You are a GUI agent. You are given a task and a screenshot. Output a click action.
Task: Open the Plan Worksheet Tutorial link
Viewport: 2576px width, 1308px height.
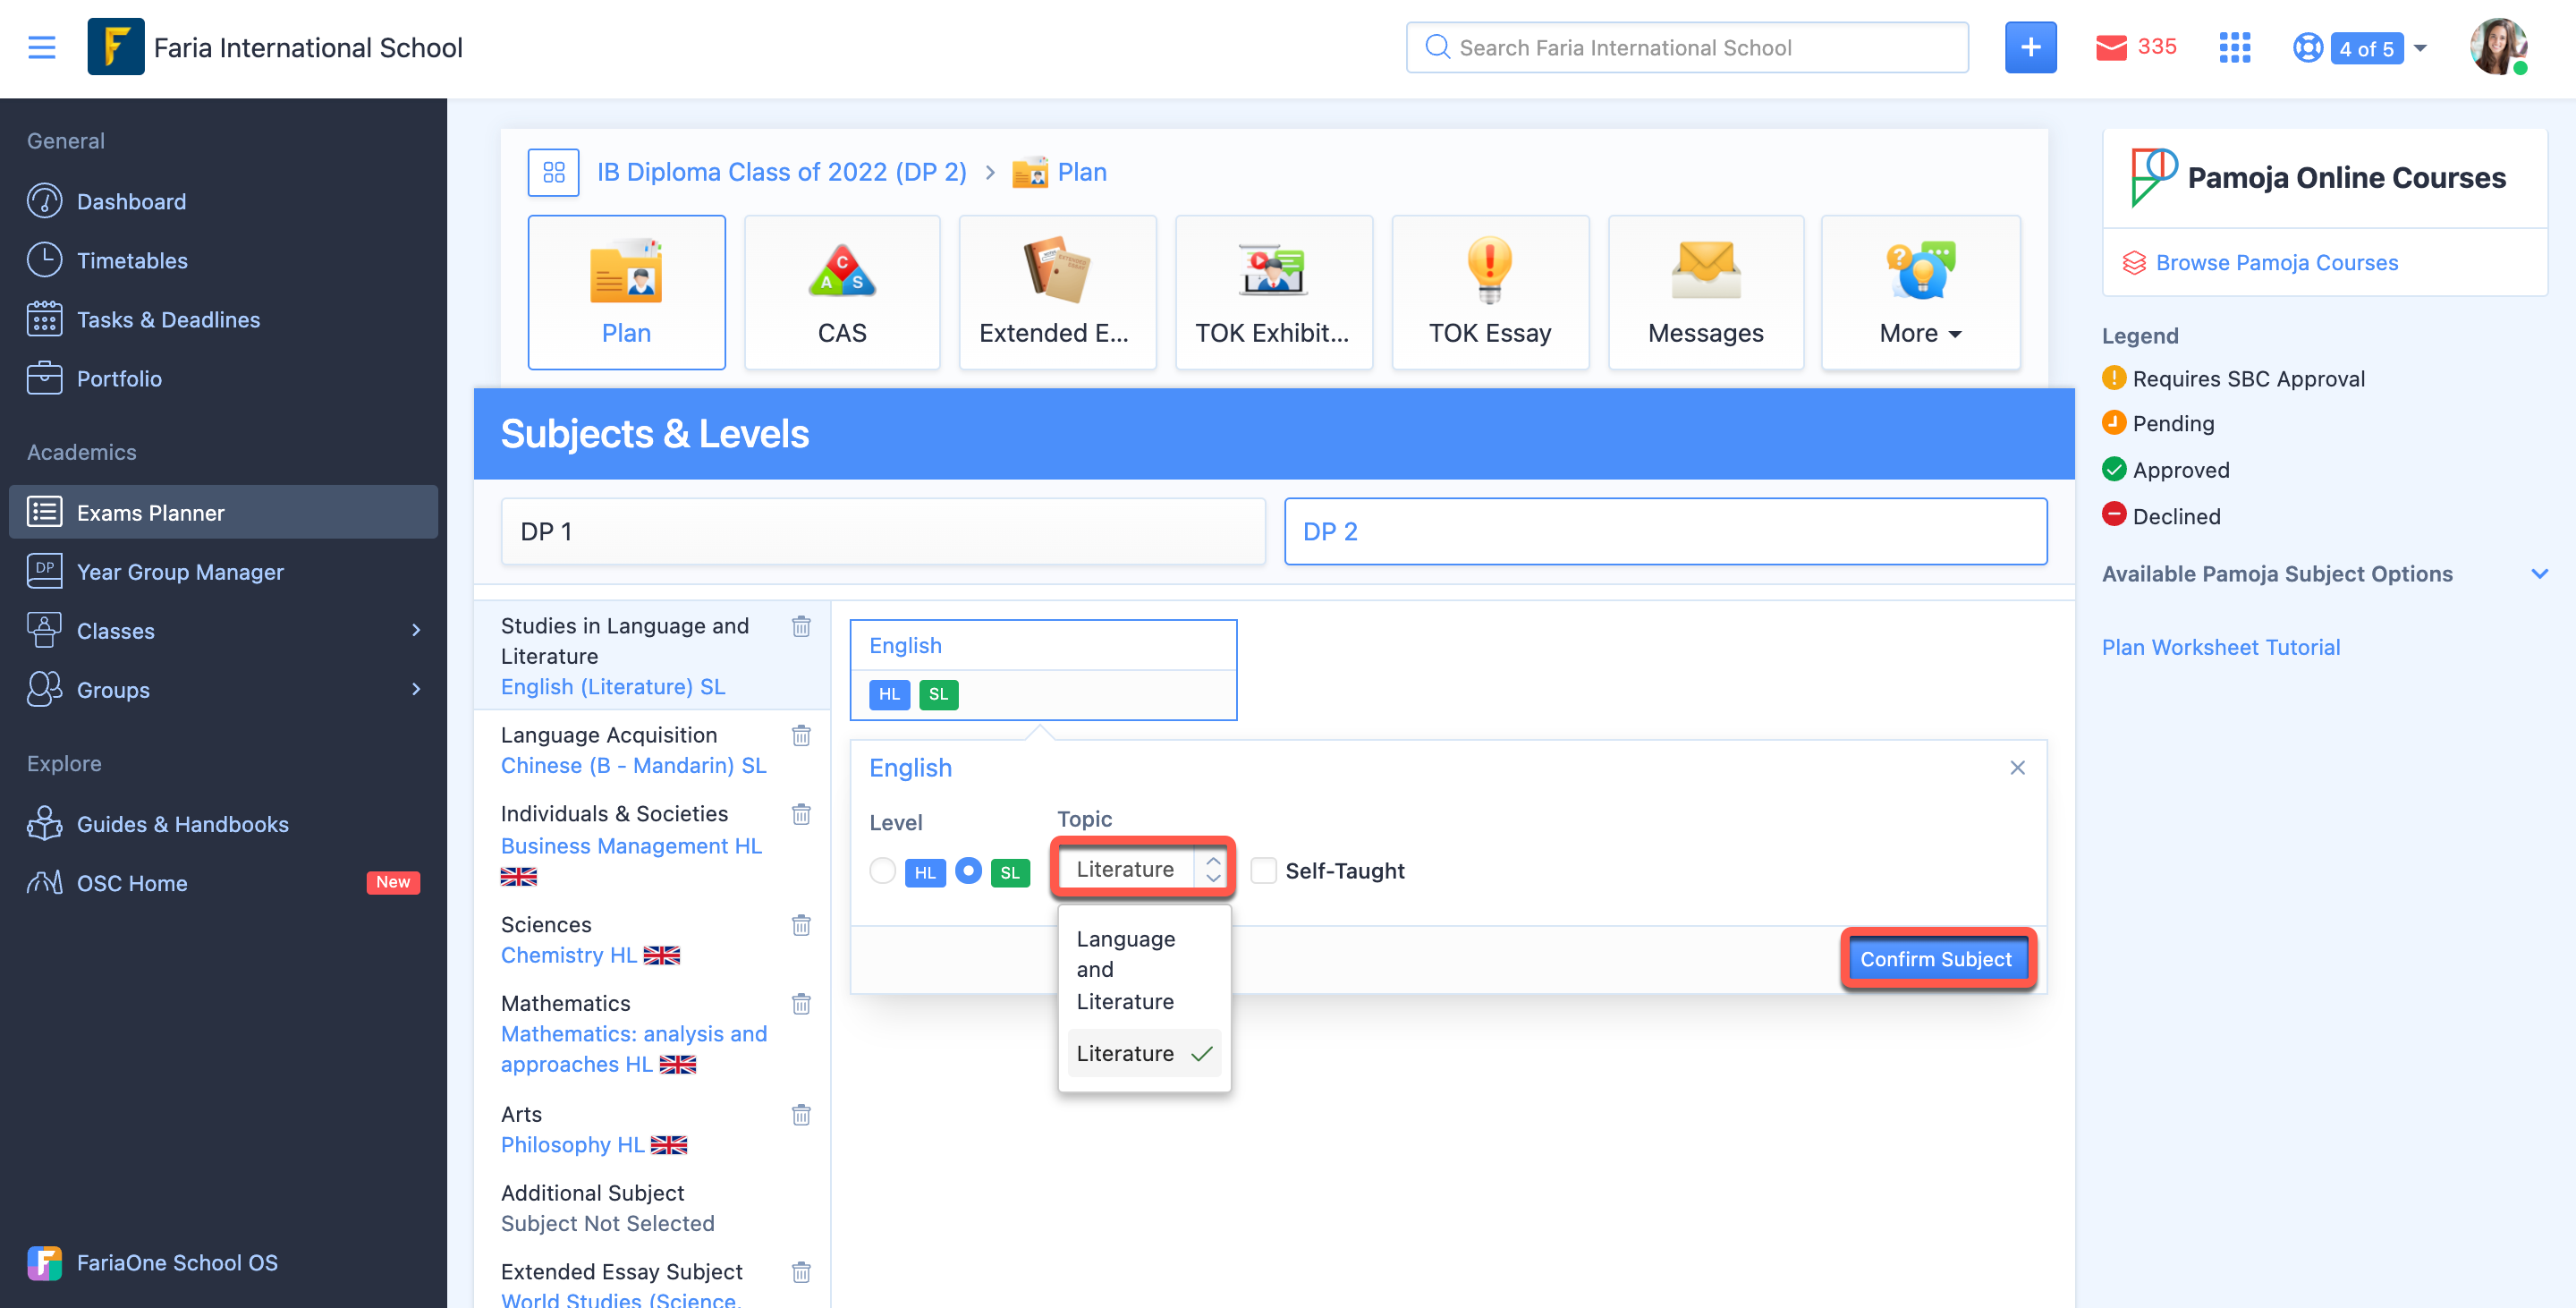tap(2220, 647)
